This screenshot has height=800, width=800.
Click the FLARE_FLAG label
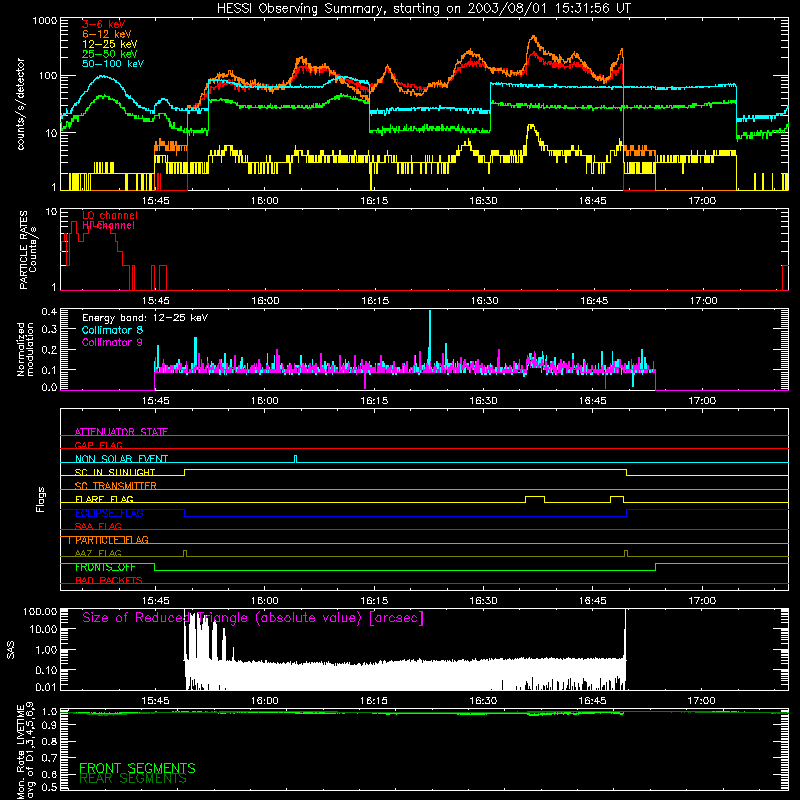tap(104, 499)
